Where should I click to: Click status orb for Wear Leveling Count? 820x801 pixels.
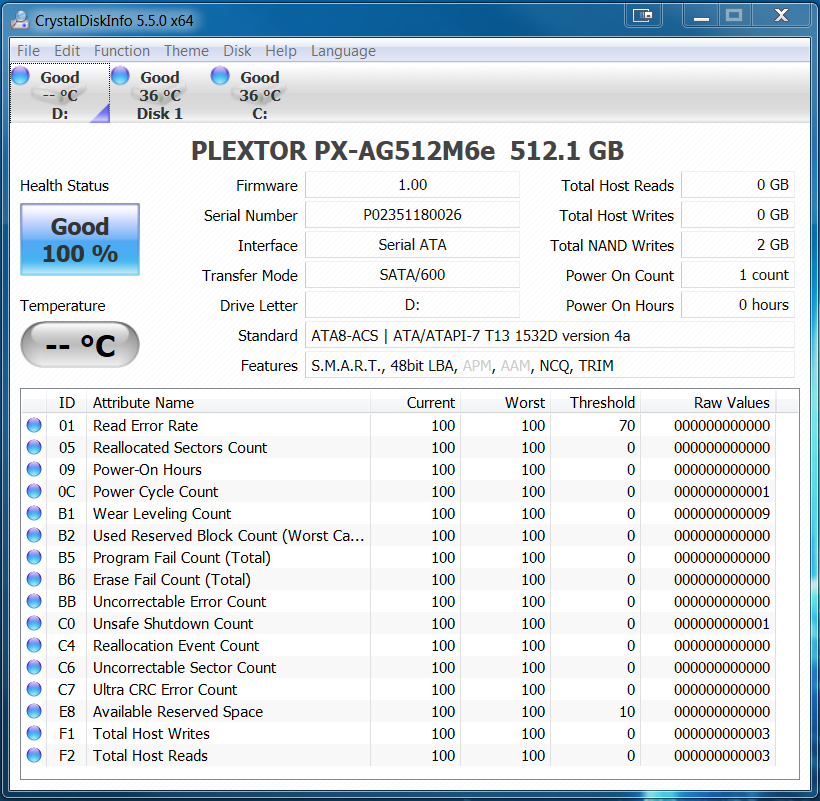(34, 514)
